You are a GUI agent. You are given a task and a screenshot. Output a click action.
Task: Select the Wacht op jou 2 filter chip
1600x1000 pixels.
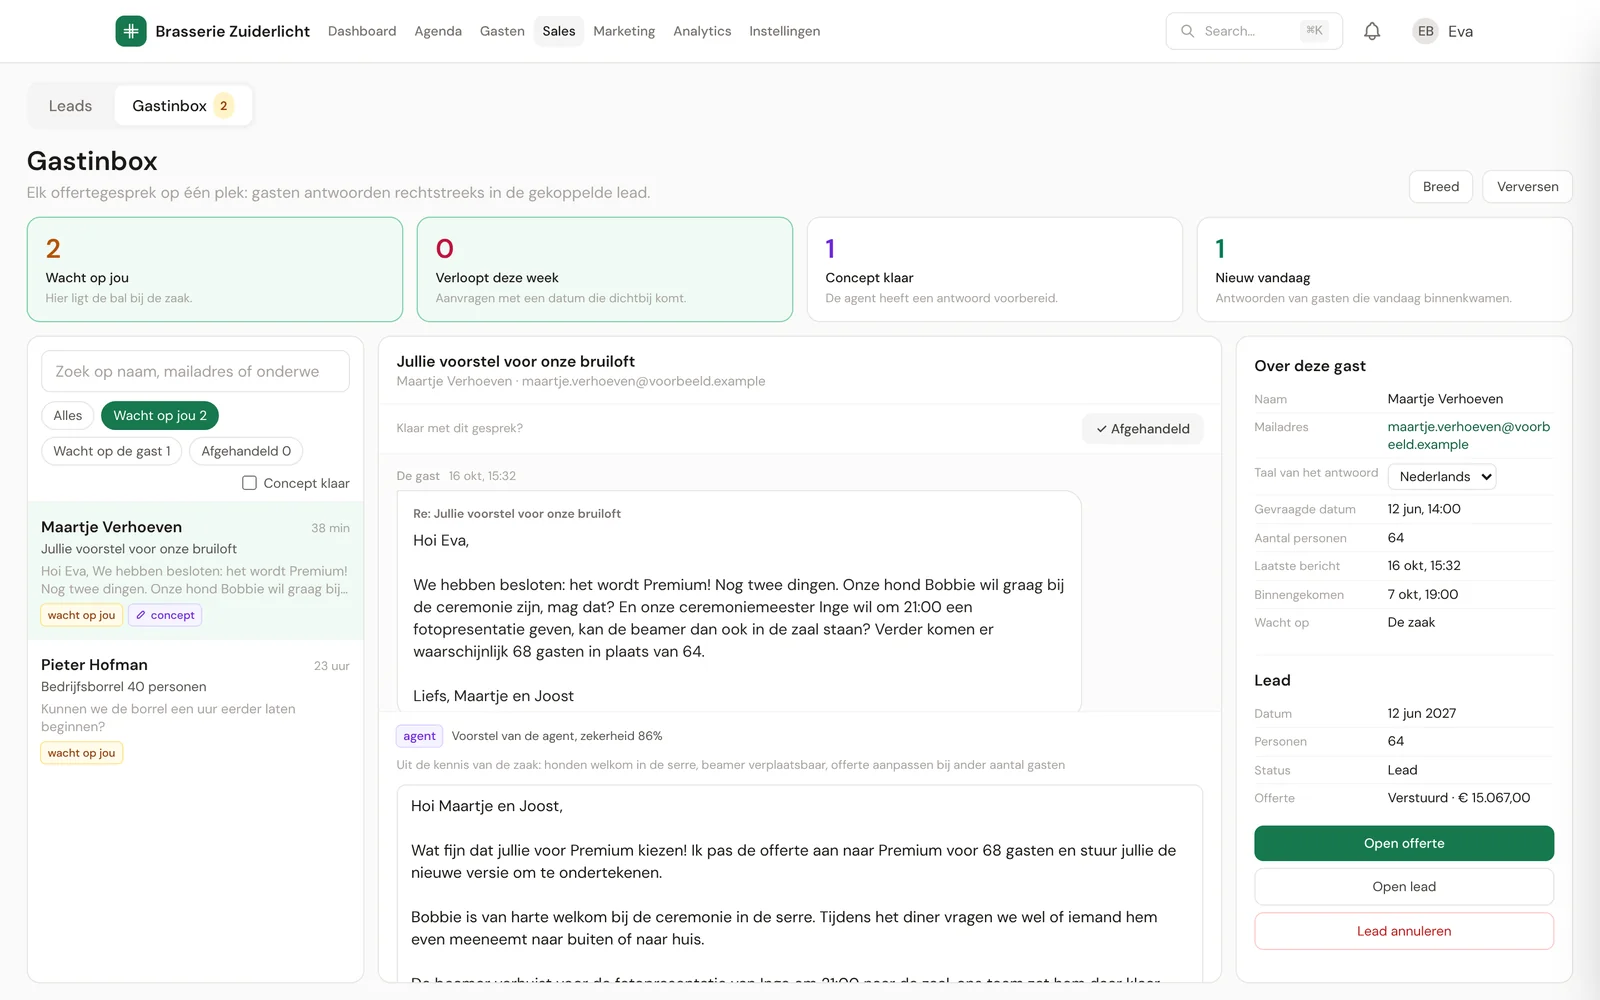pos(160,416)
